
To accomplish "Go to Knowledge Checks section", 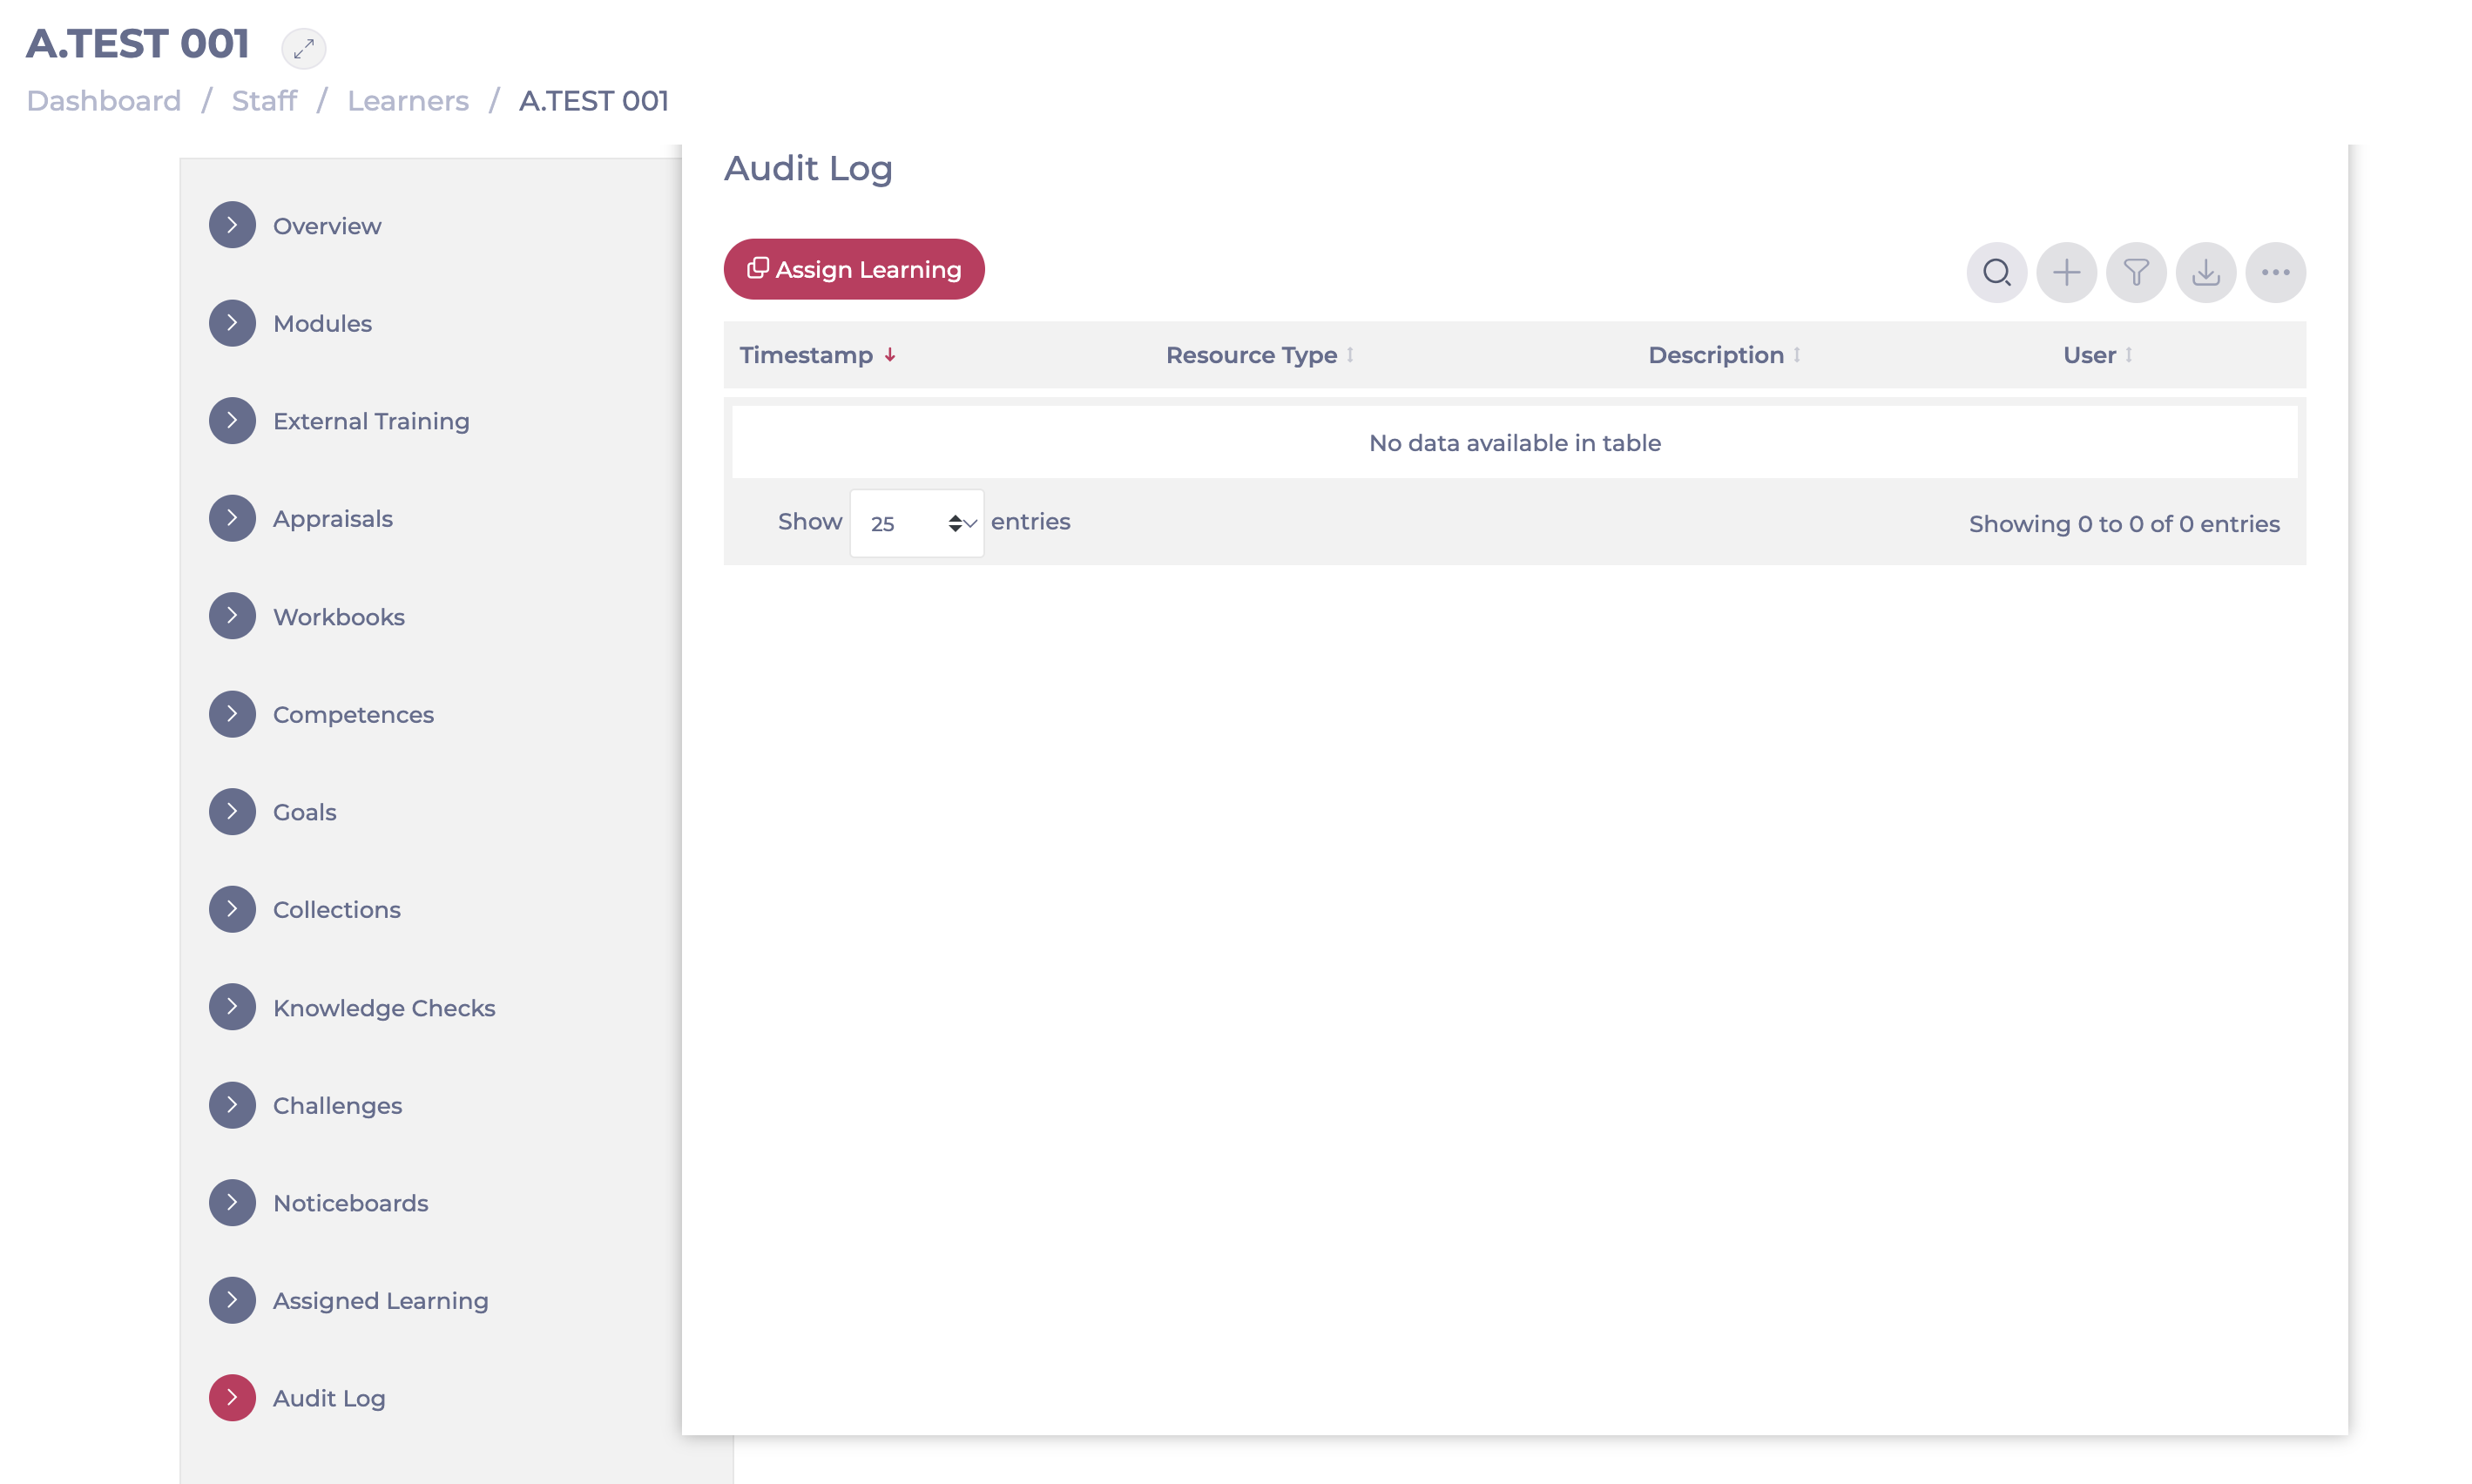I will tap(384, 1008).
